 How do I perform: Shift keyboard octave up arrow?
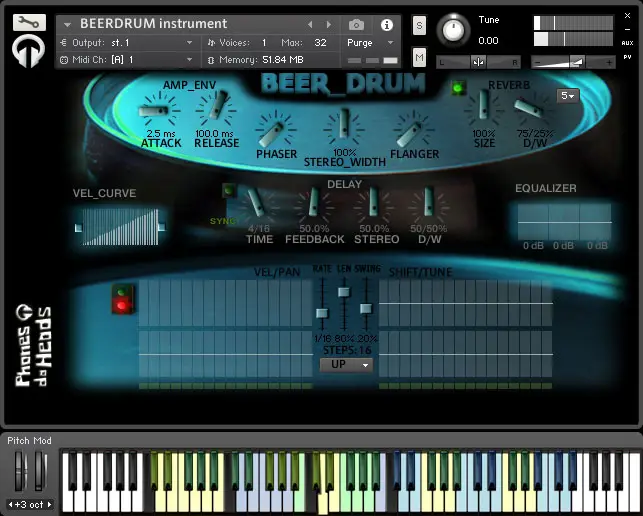pos(49,505)
